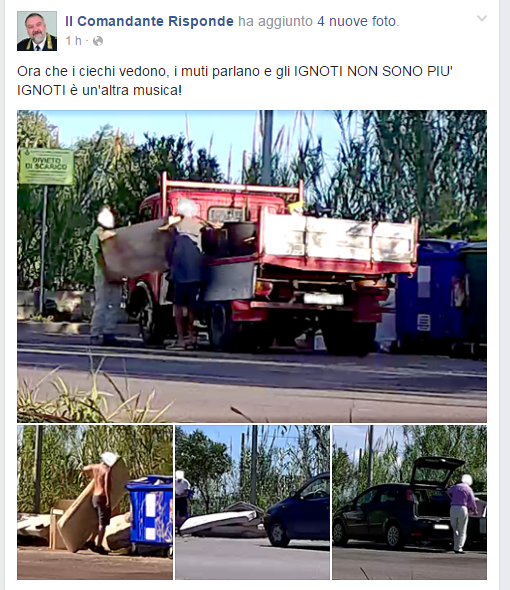
Task: Visit the Il Comandante Risponde page link
Action: [149, 21]
